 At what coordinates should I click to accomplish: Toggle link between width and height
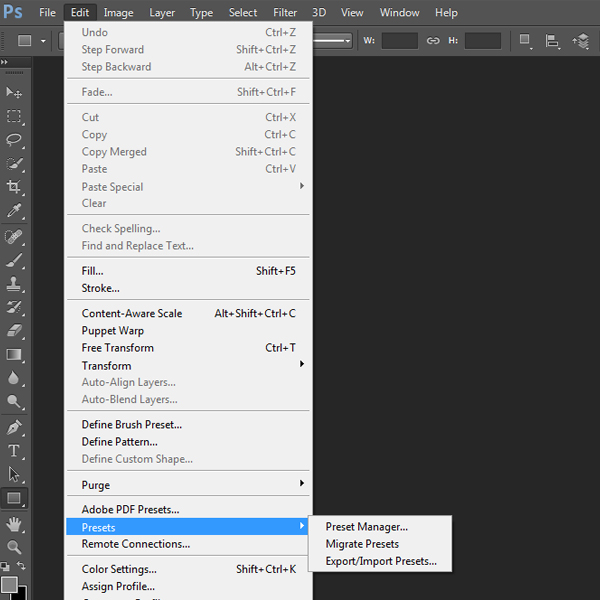[x=433, y=41]
